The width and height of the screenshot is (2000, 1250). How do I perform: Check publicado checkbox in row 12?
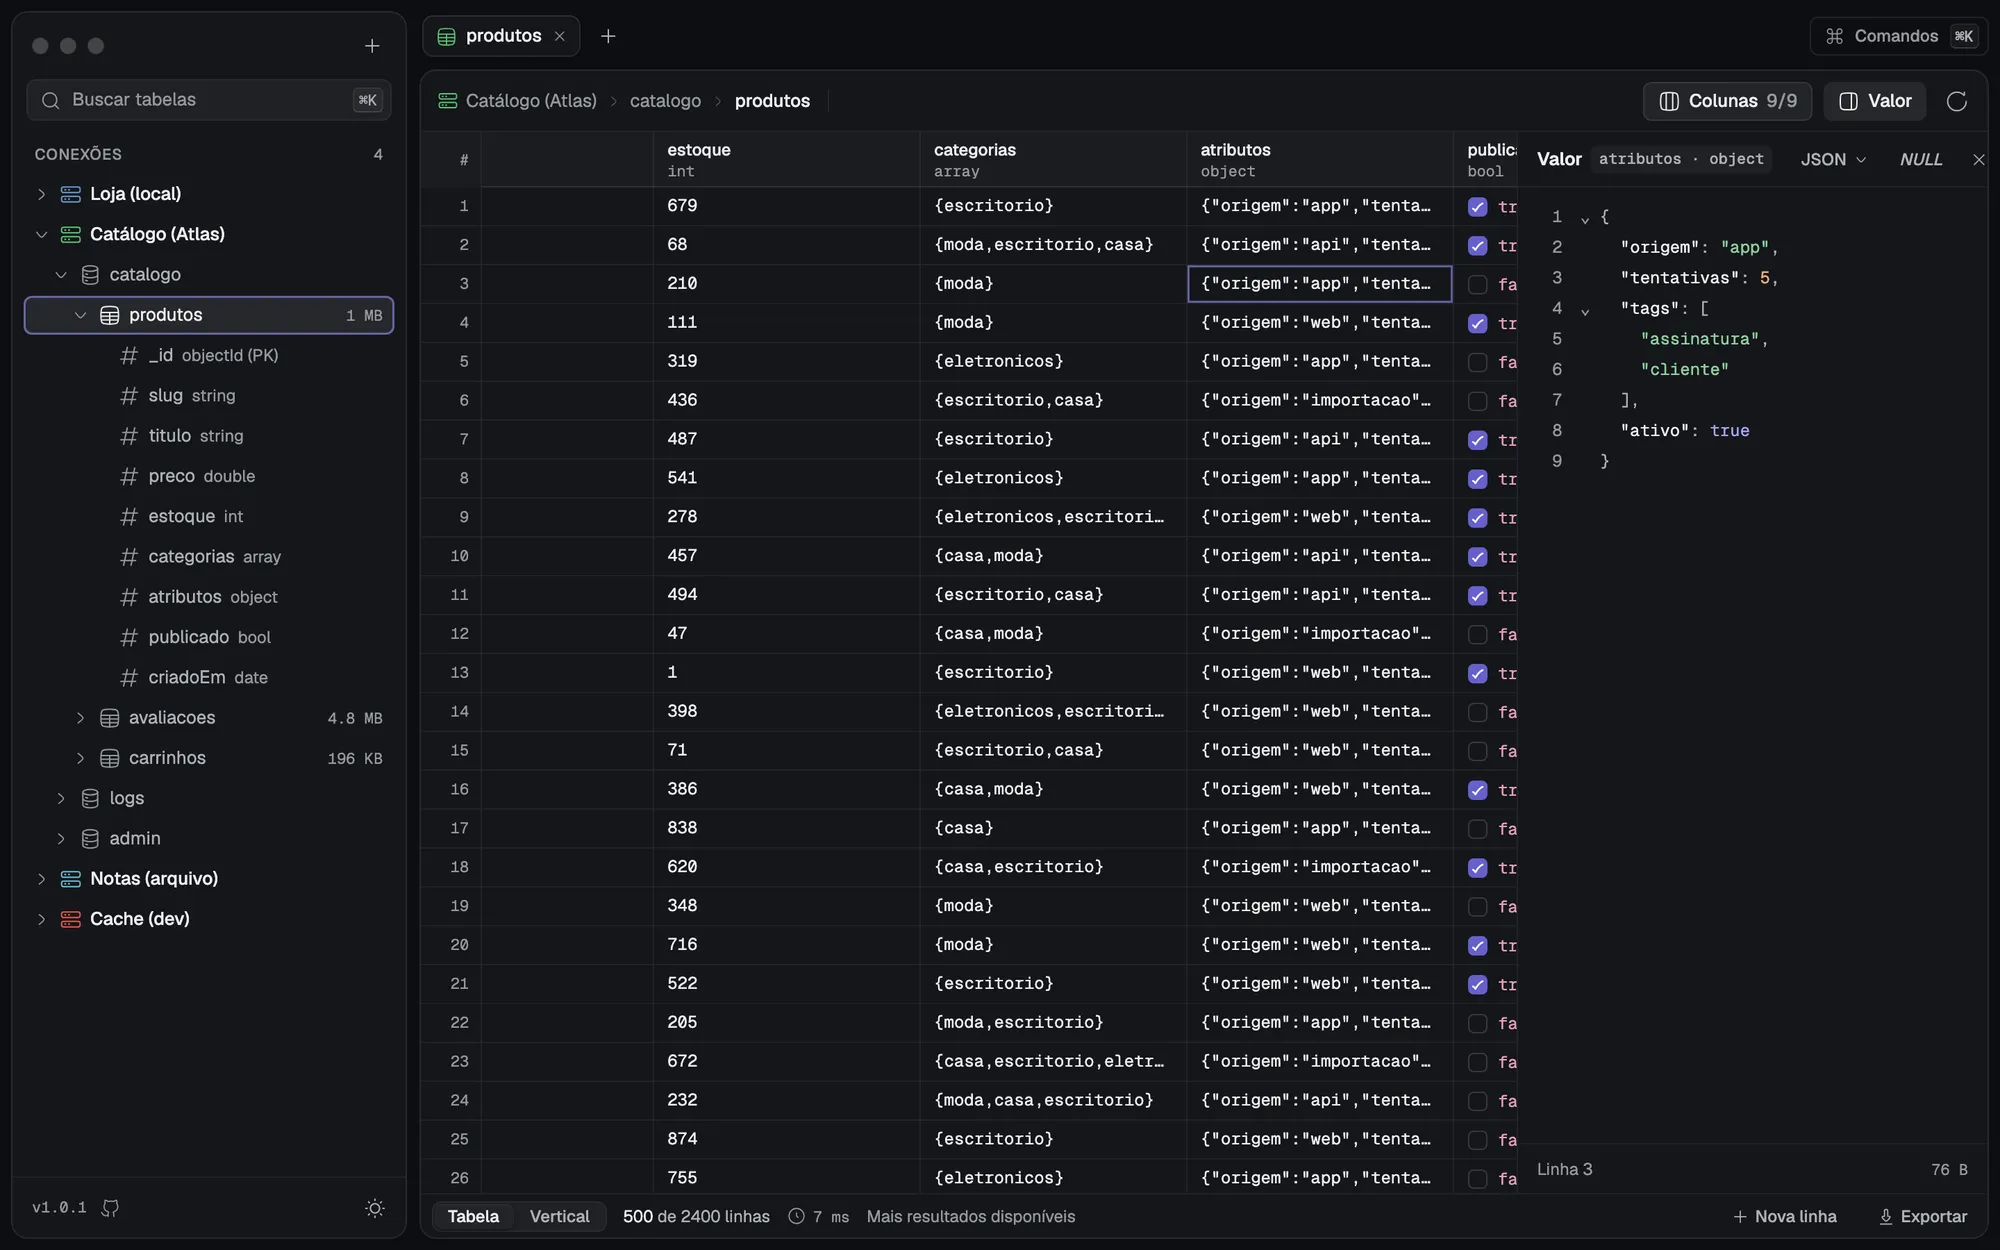1477,635
